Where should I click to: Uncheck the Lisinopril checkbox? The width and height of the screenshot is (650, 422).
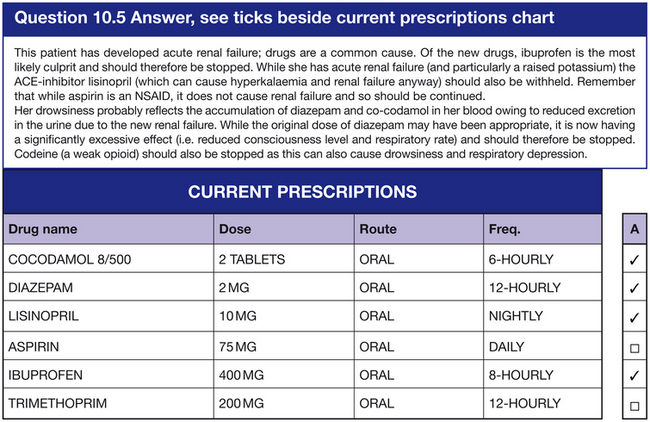[x=634, y=318]
